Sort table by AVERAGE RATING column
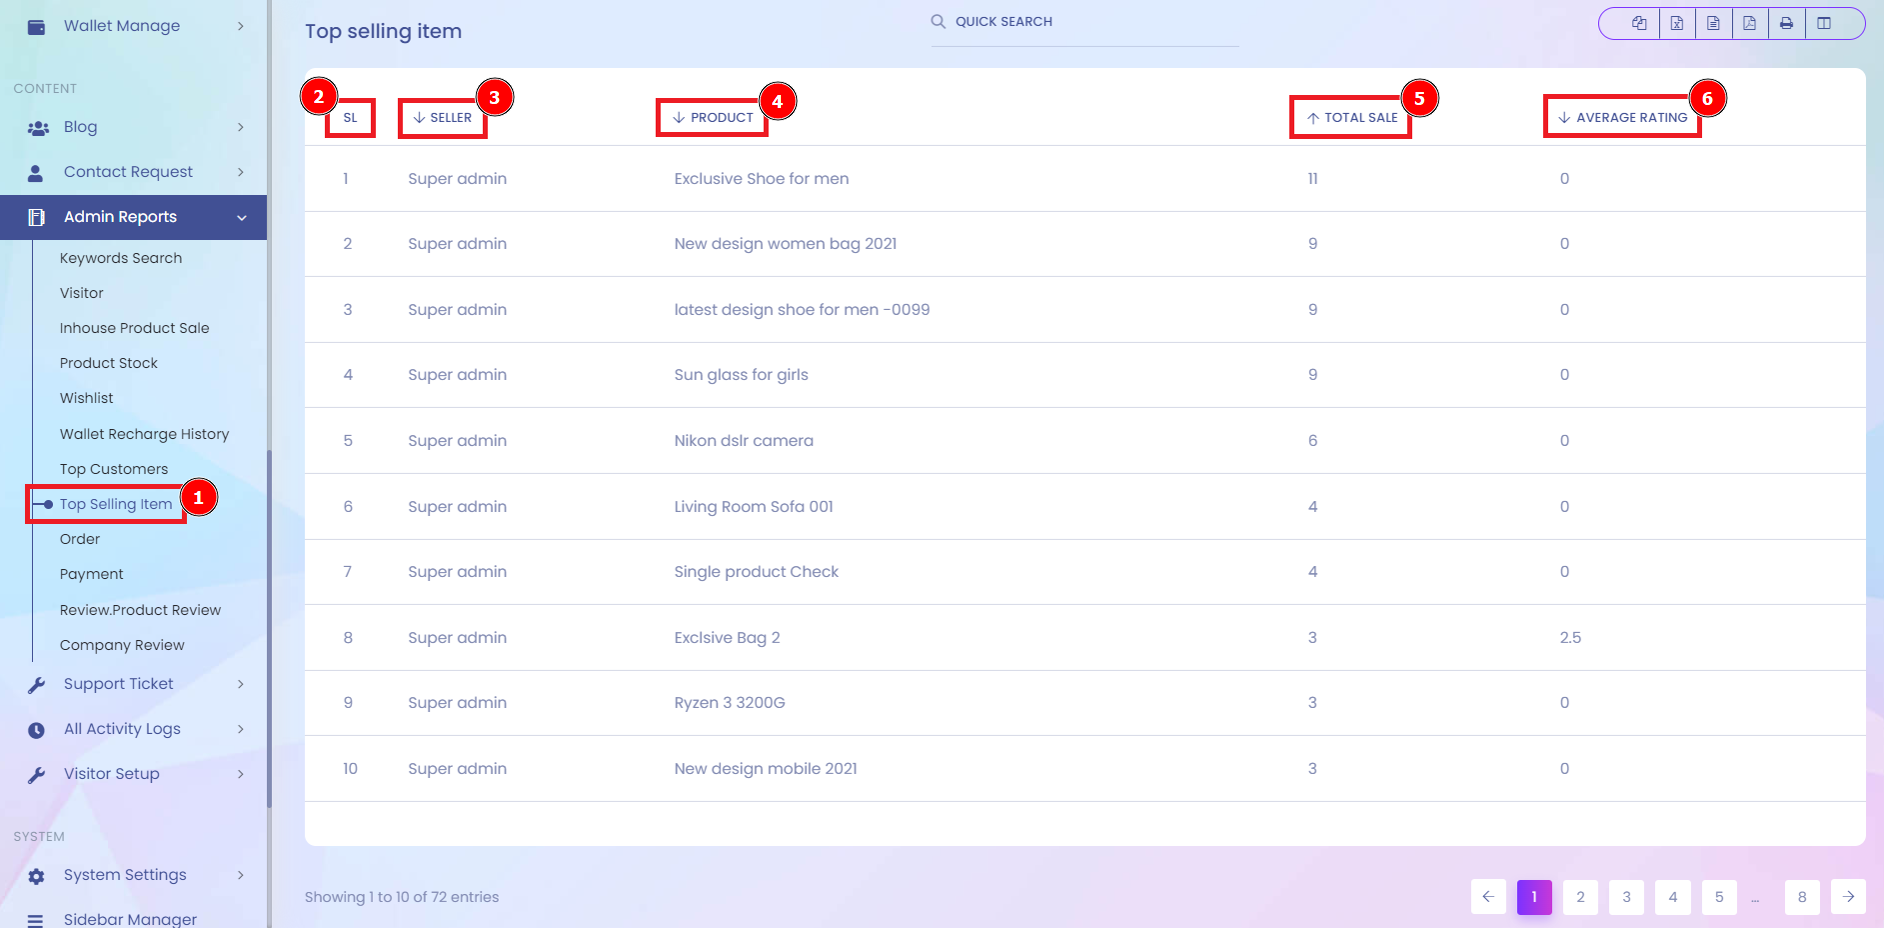Screen dimensions: 1884x928 tap(1622, 118)
